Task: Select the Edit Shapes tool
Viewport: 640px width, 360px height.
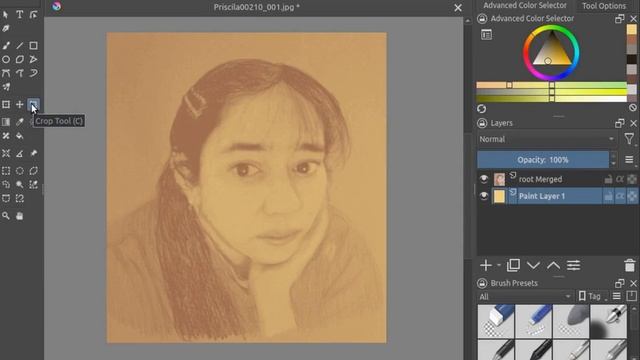Action: [33, 15]
